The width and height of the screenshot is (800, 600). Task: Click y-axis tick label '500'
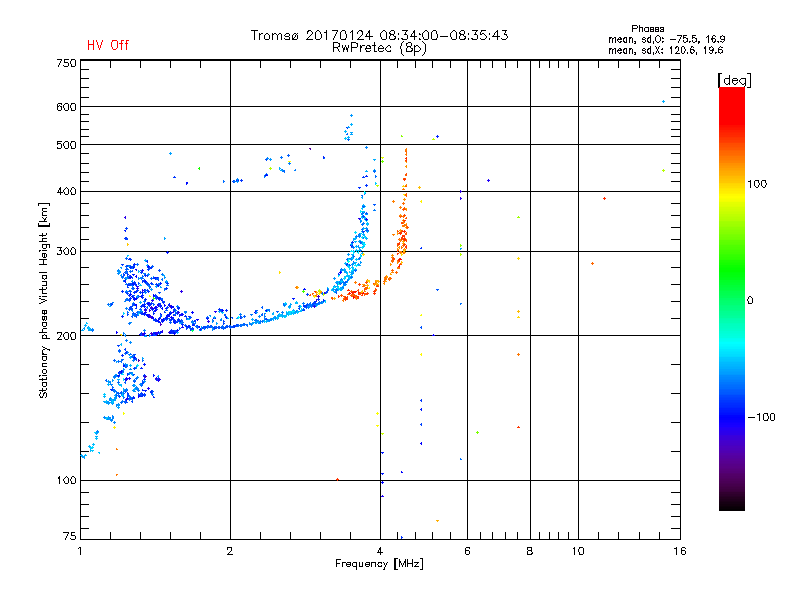tap(66, 145)
